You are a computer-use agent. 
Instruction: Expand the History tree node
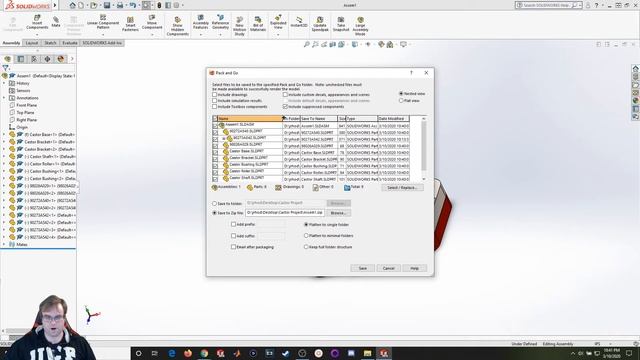(4, 83)
